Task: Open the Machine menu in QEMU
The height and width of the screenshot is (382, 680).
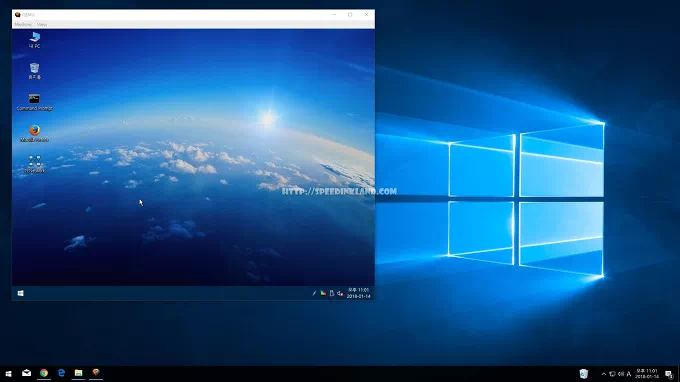Action: (23, 25)
